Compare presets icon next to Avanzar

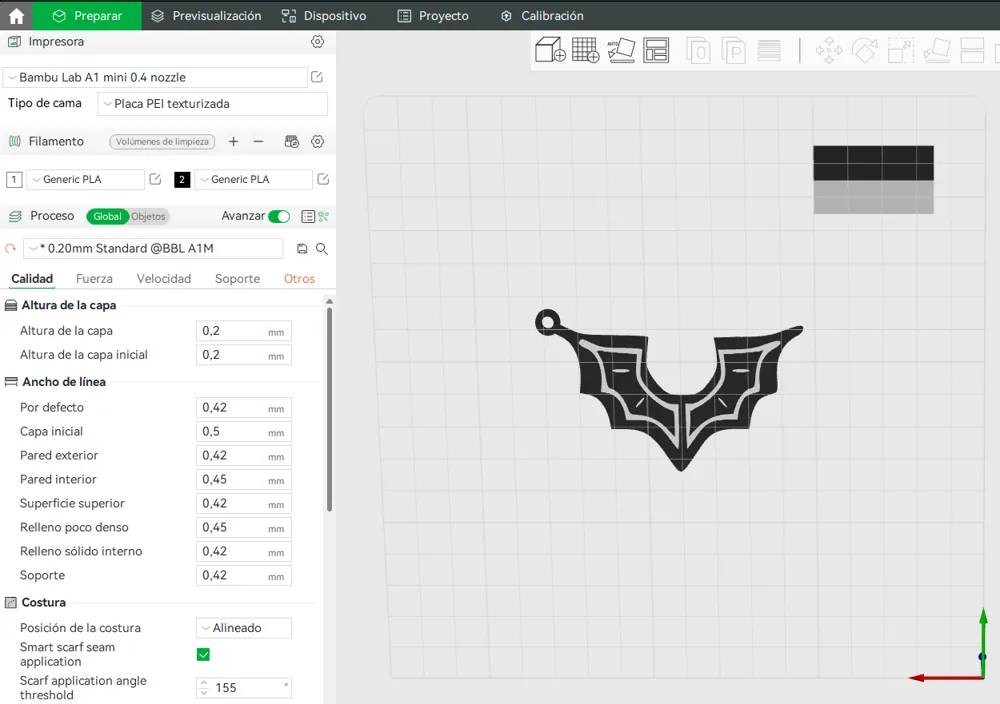tap(323, 217)
